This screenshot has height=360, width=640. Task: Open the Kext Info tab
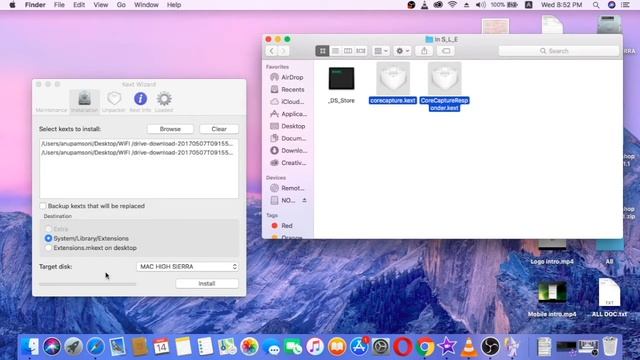coord(140,102)
